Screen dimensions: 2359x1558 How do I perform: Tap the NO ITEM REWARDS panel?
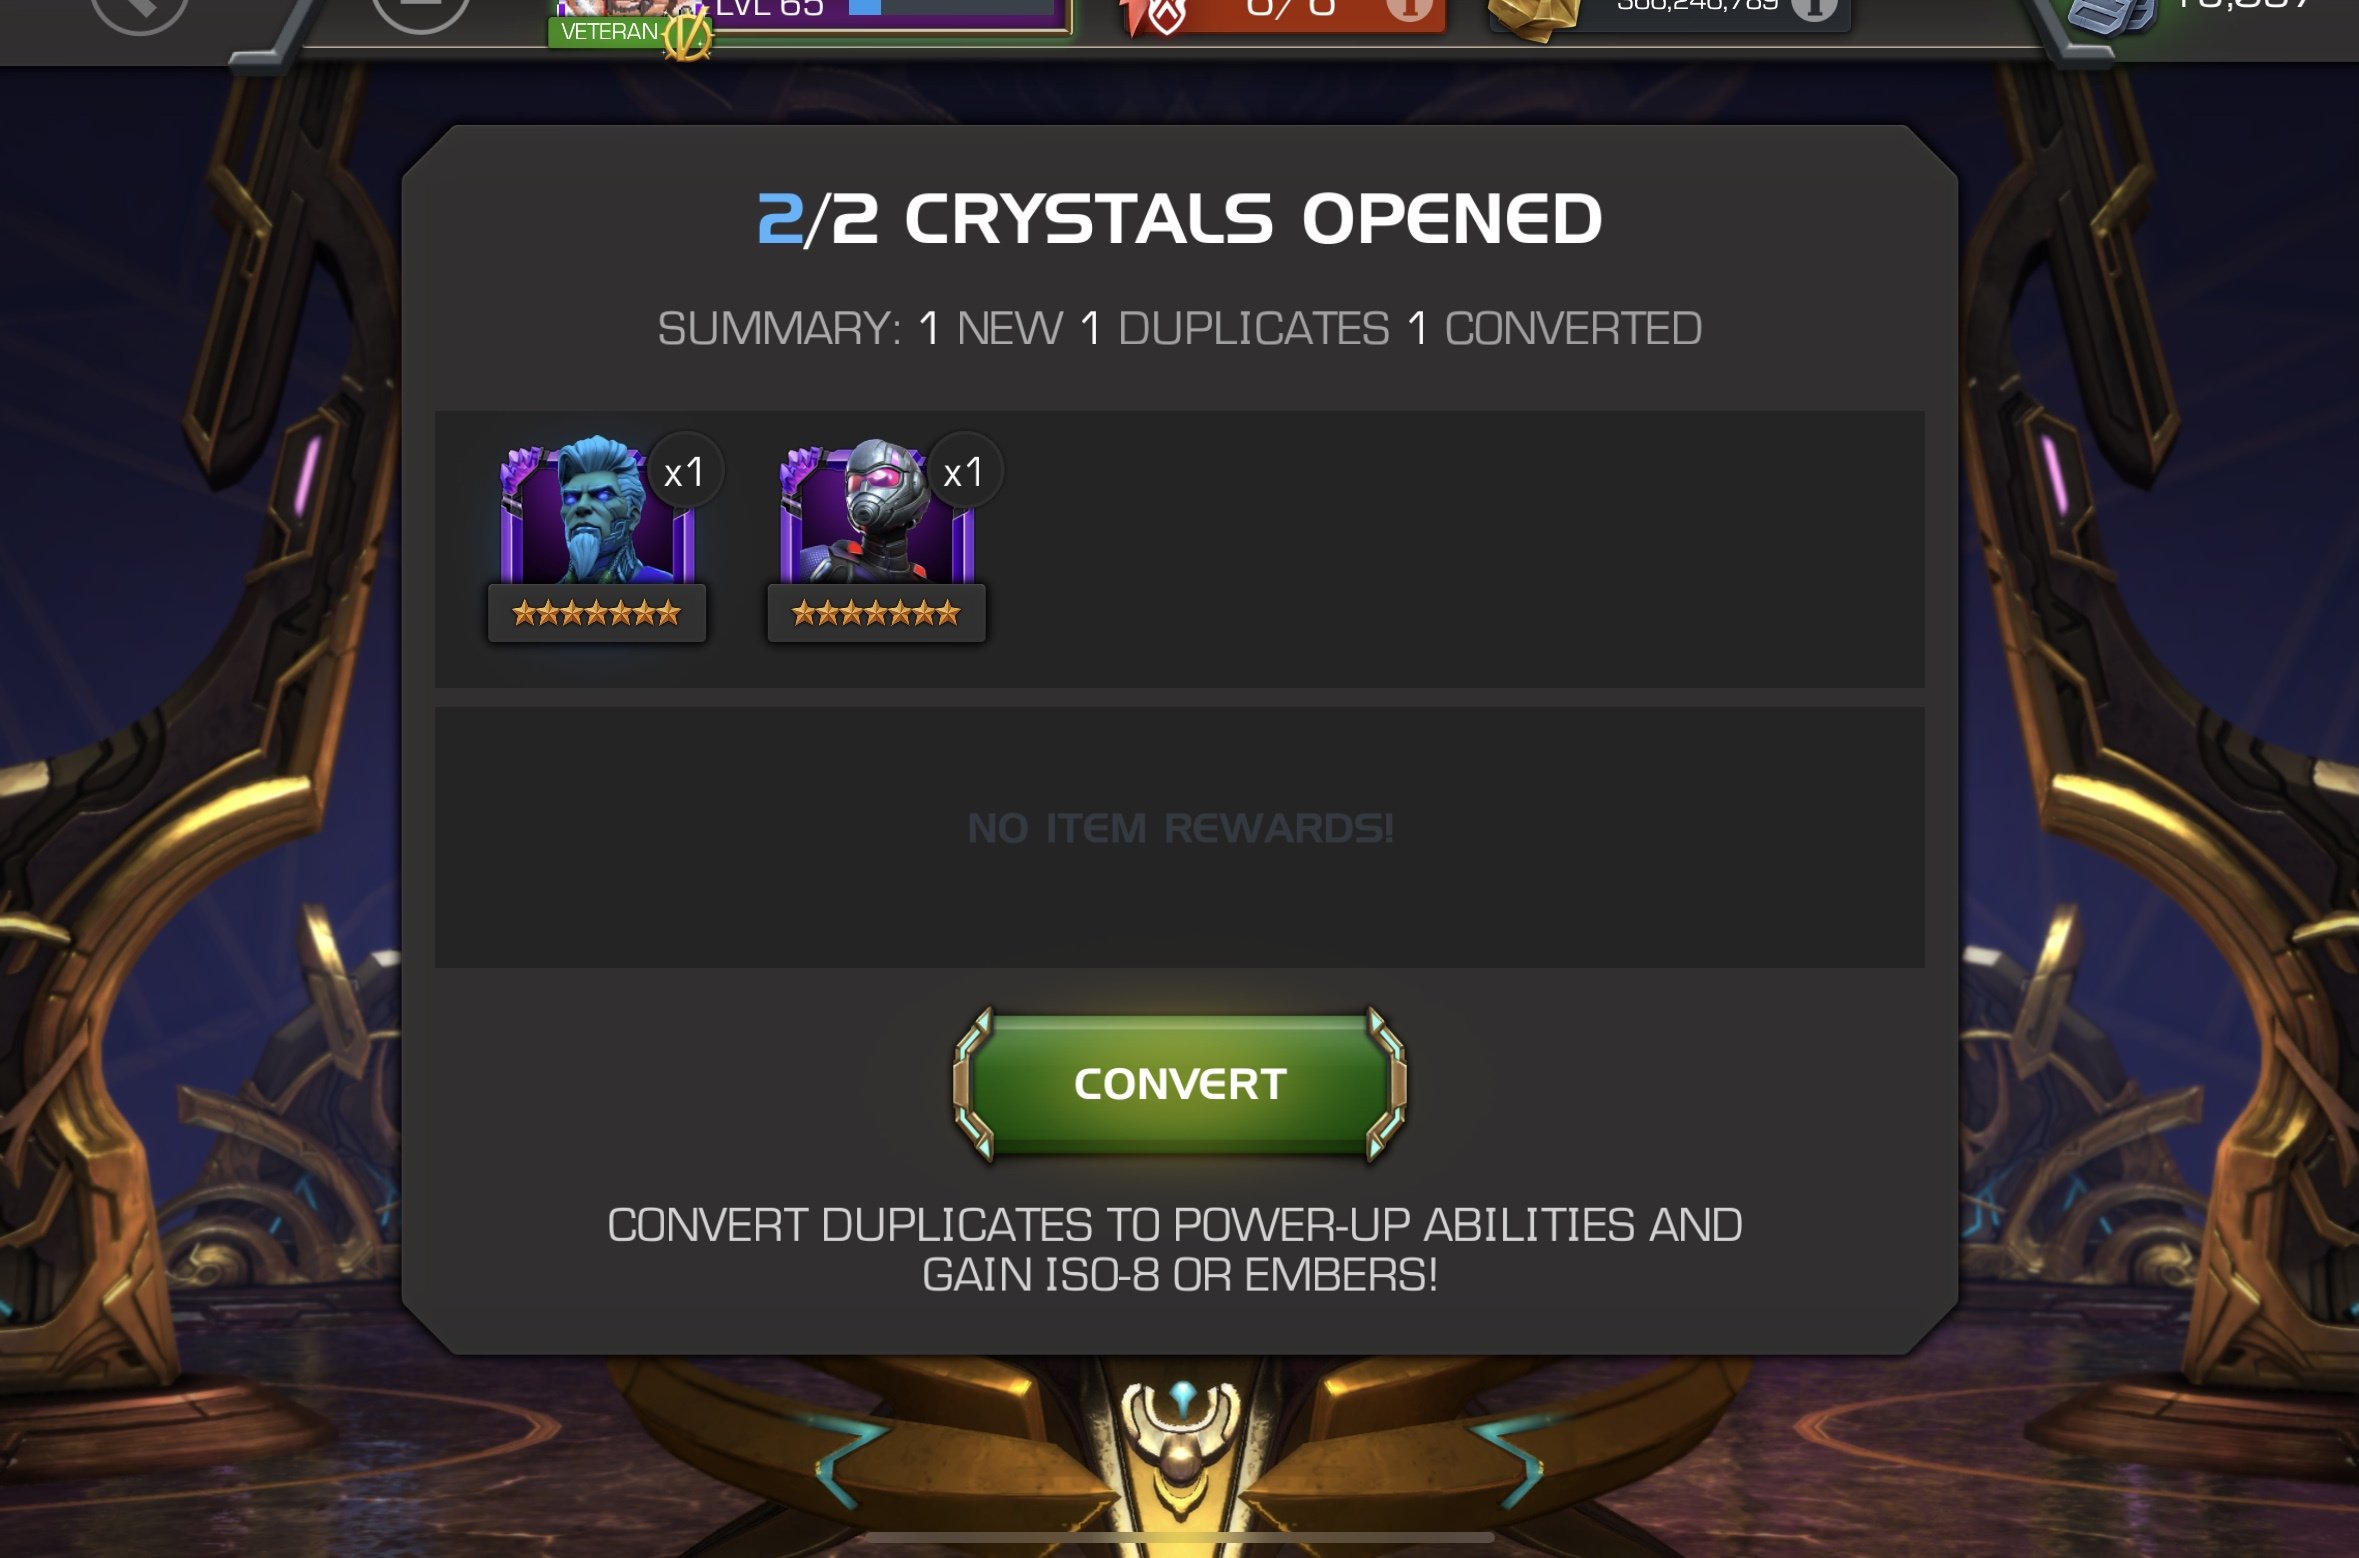pyautogui.click(x=1180, y=837)
